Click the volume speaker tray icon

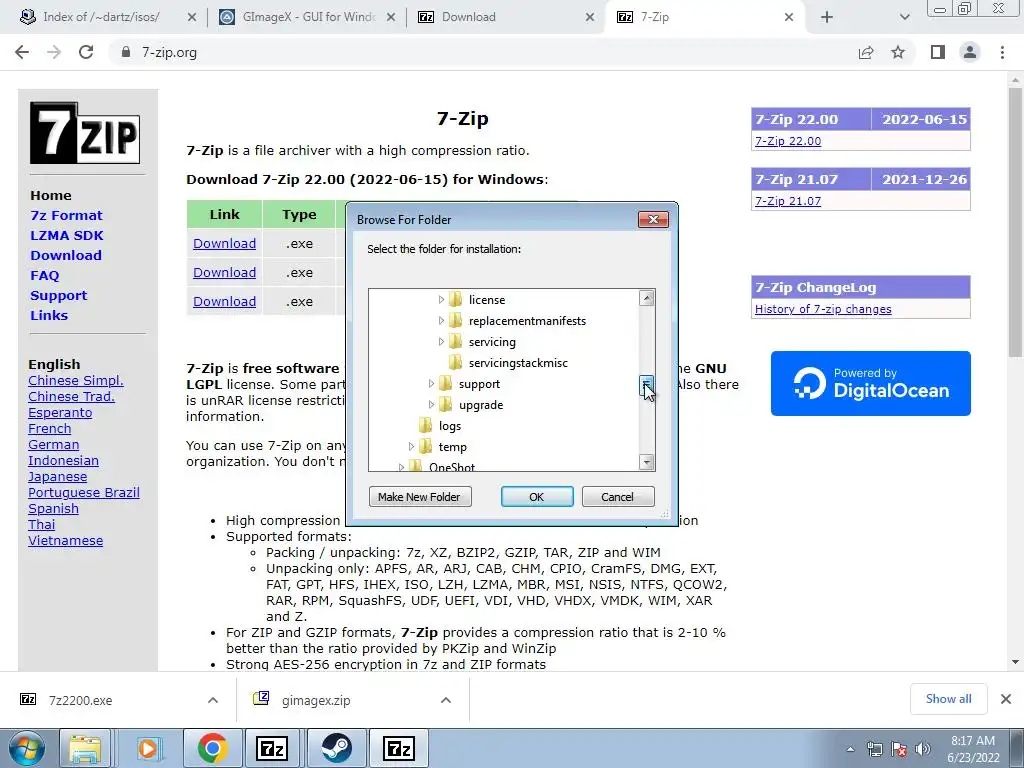point(923,749)
